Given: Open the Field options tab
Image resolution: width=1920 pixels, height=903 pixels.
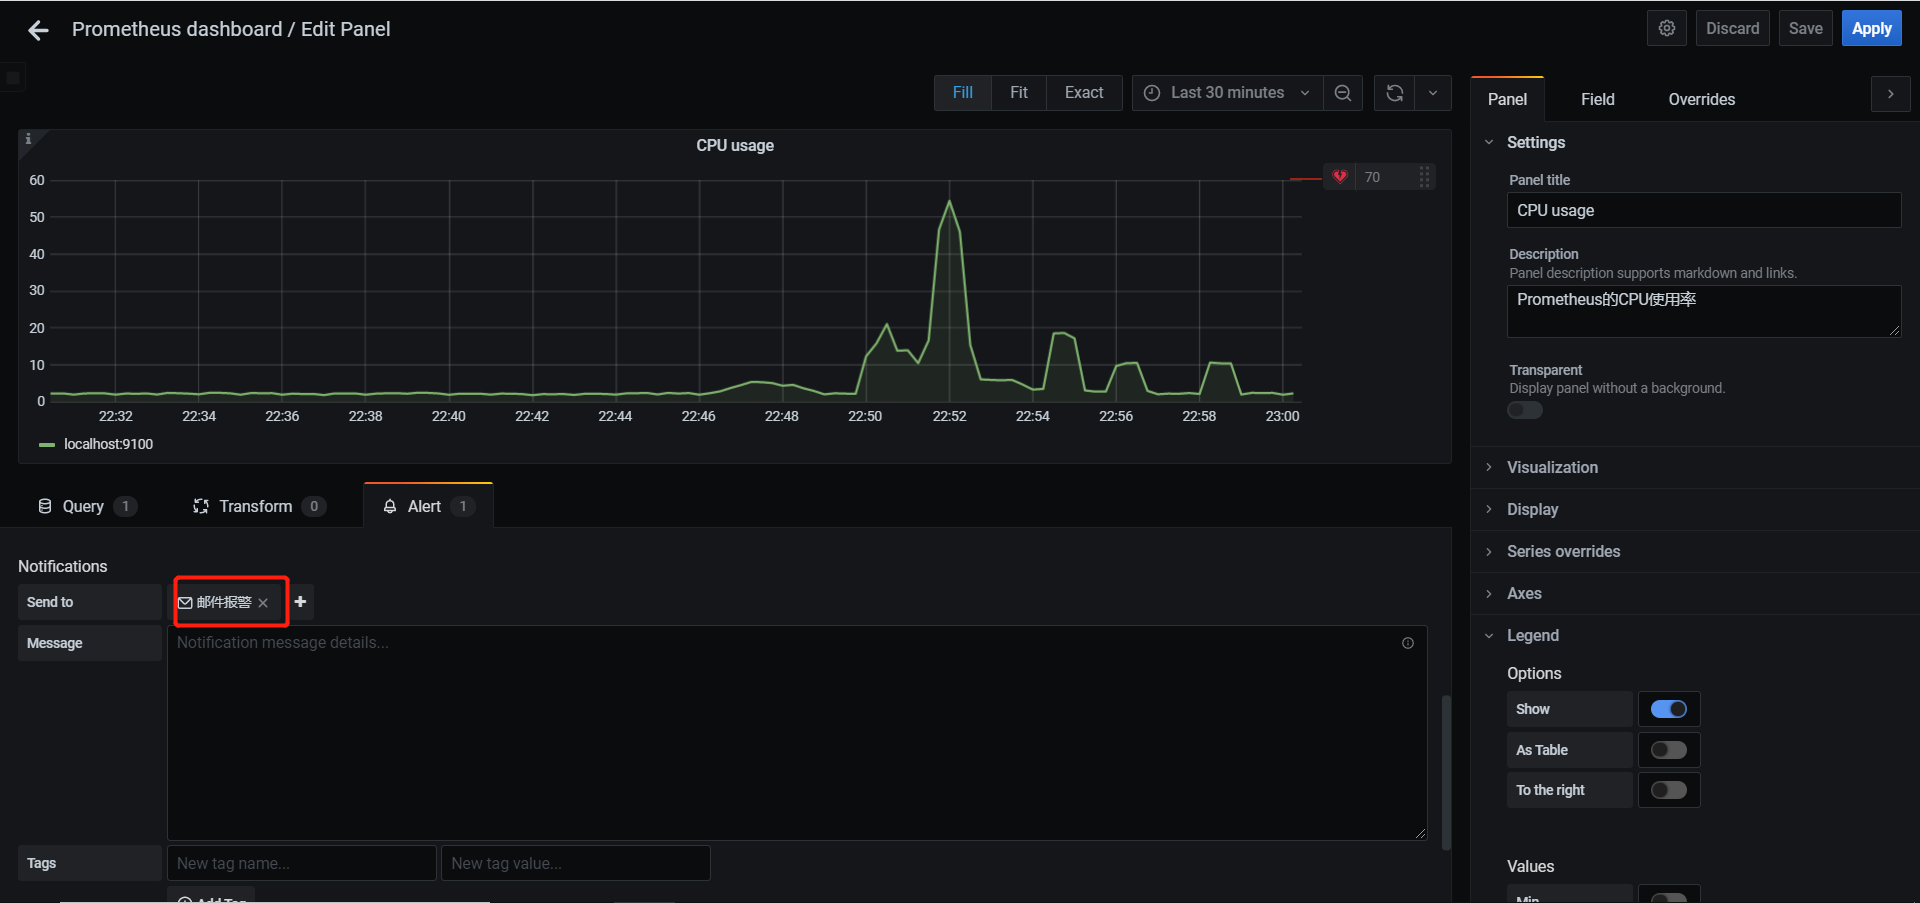Looking at the screenshot, I should click(1597, 99).
